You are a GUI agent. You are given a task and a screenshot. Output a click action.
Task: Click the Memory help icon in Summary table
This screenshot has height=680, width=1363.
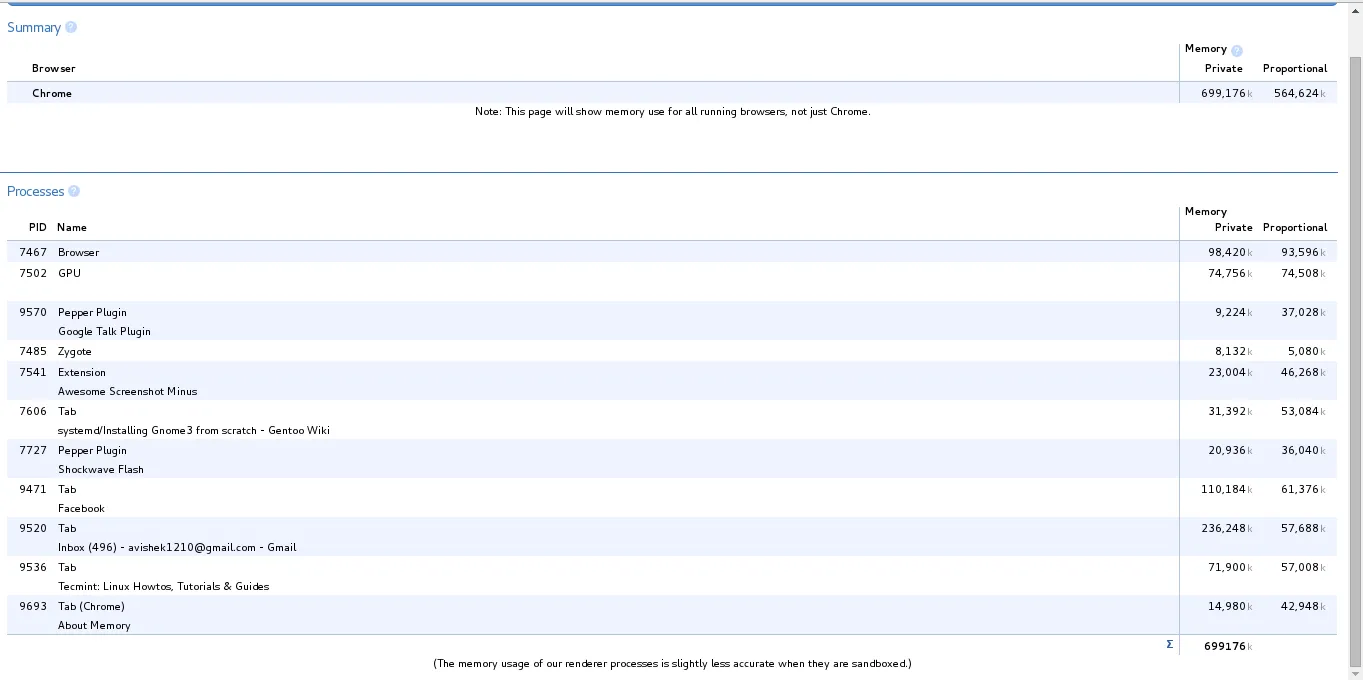point(1236,48)
